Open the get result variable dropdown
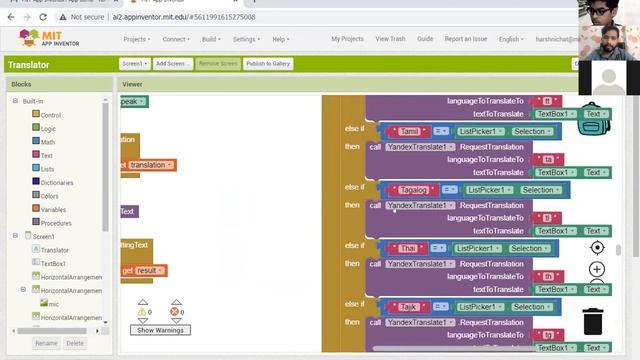 pos(160,271)
